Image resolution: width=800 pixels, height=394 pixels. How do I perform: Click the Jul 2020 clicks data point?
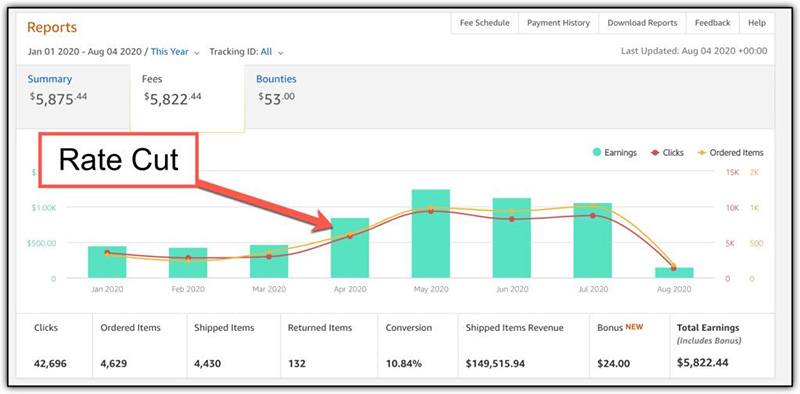593,215
